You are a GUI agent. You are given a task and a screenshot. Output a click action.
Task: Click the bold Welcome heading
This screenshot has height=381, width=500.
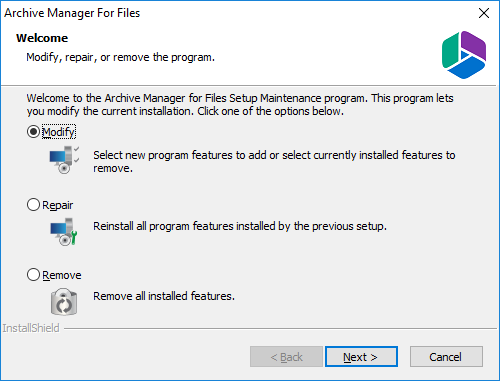point(42,38)
